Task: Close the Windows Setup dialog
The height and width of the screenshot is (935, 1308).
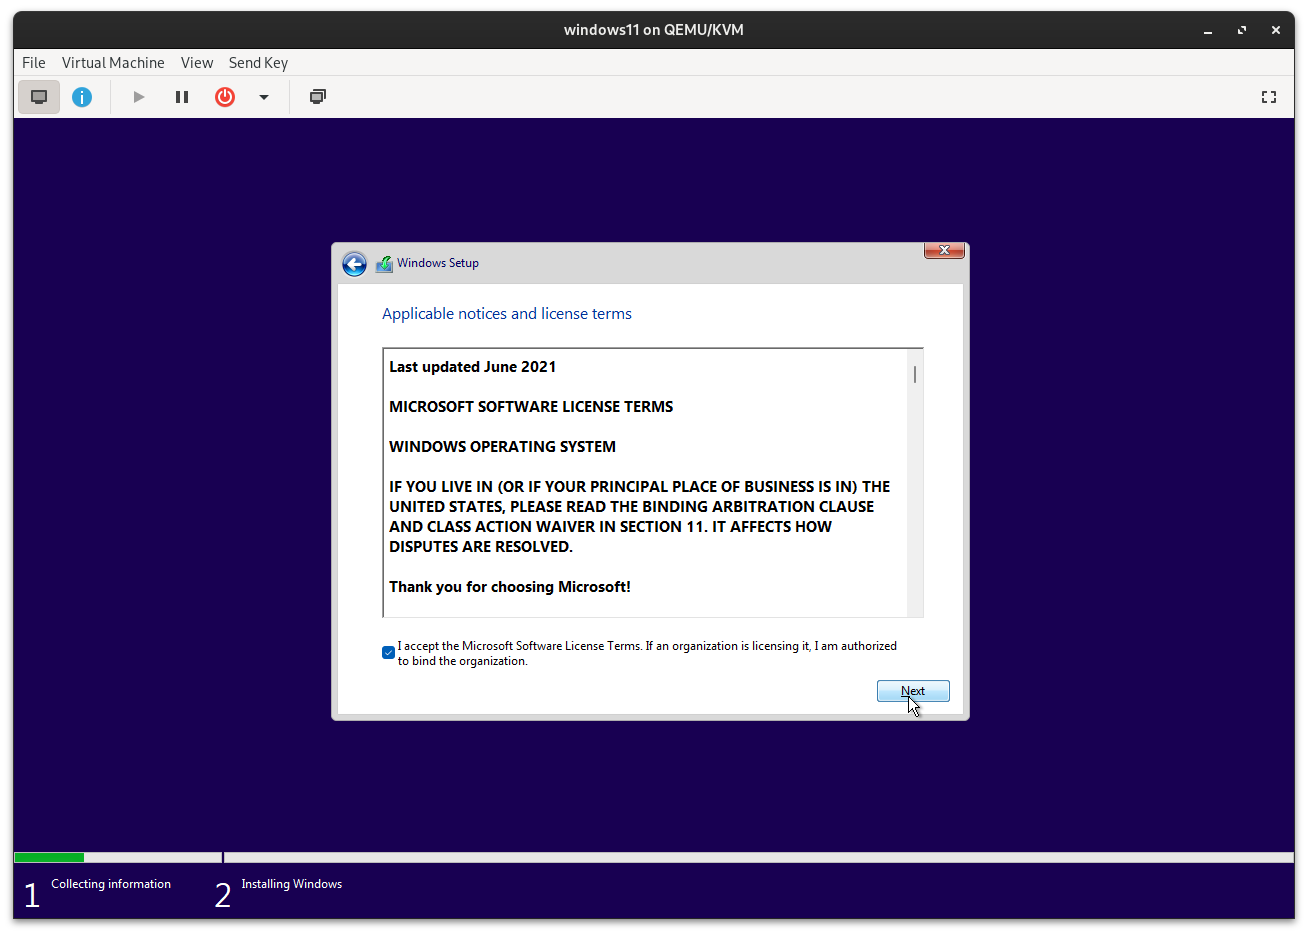Action: pyautogui.click(x=944, y=250)
